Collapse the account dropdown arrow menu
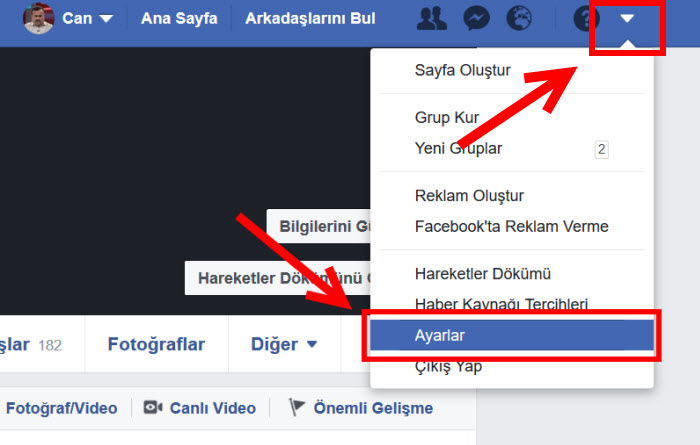This screenshot has width=700, height=445. coord(627,19)
